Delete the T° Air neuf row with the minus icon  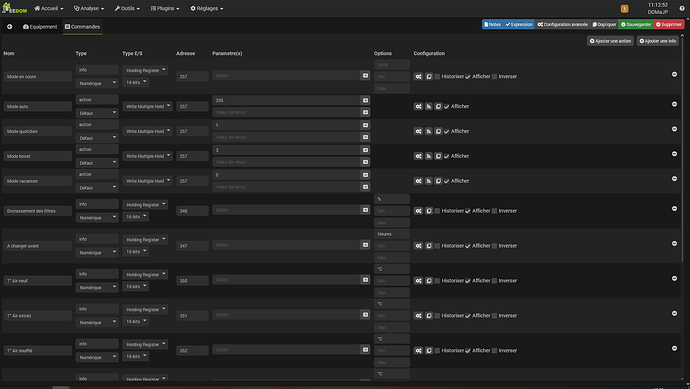coord(674,279)
